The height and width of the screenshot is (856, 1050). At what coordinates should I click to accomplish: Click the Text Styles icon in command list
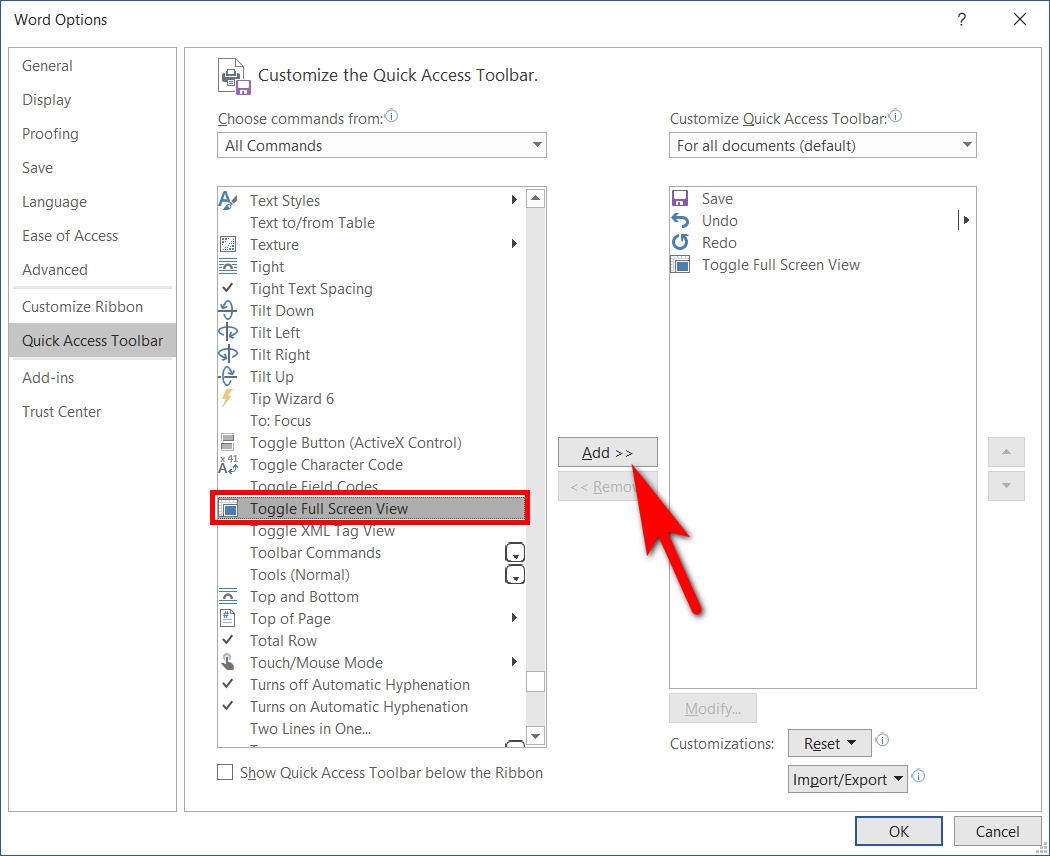coord(228,200)
